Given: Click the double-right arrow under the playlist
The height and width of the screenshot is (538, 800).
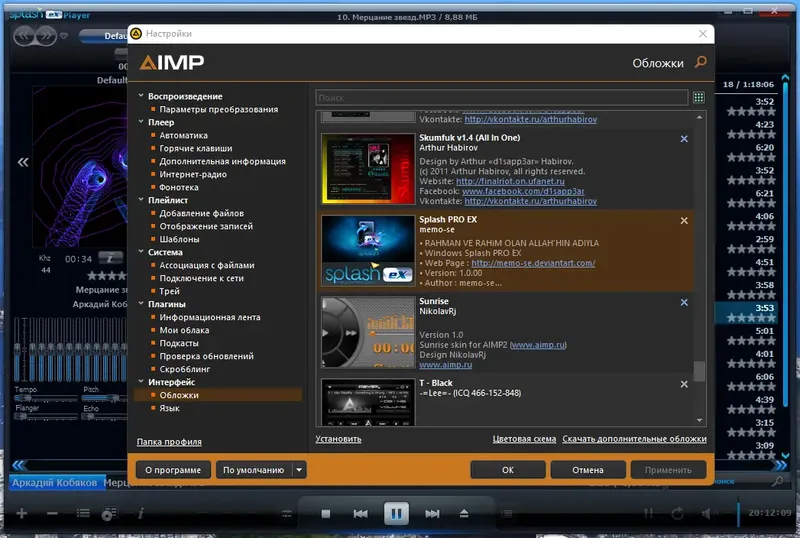Looking at the screenshot, I should (781, 465).
